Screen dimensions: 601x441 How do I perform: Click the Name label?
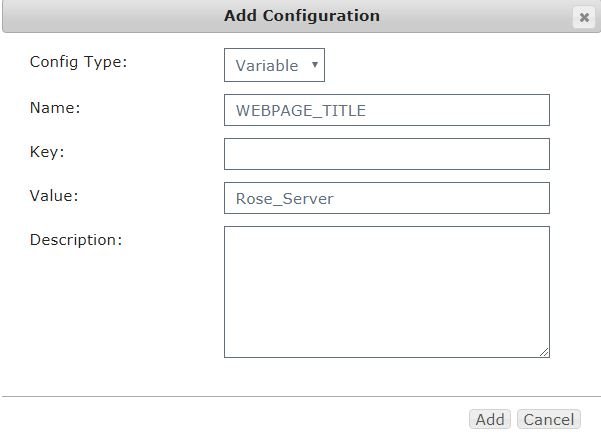pyautogui.click(x=55, y=107)
